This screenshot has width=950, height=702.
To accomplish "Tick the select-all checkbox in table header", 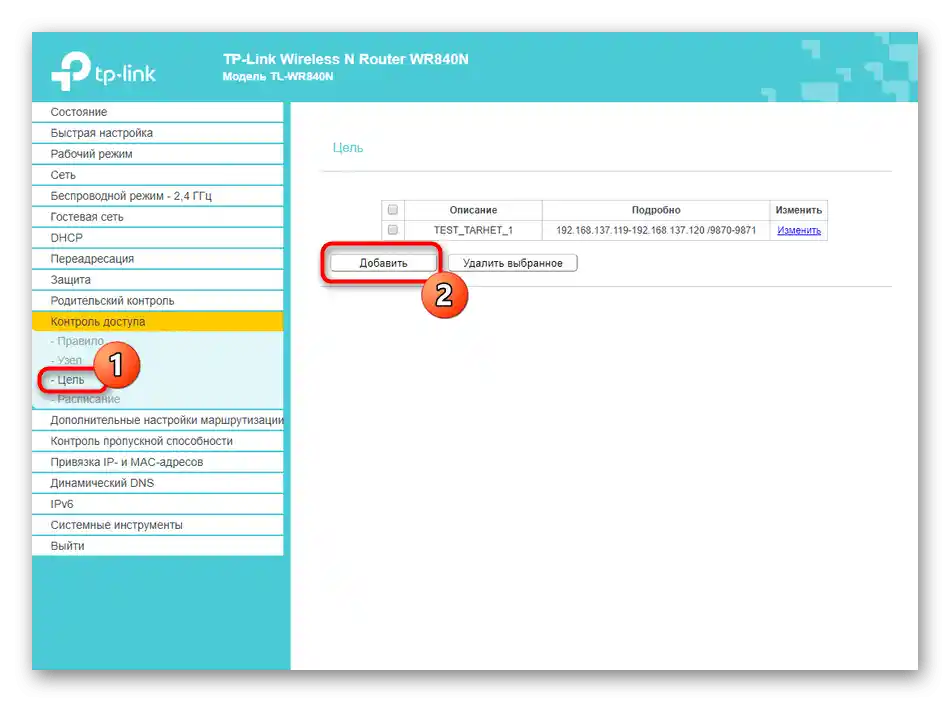I will tap(393, 210).
